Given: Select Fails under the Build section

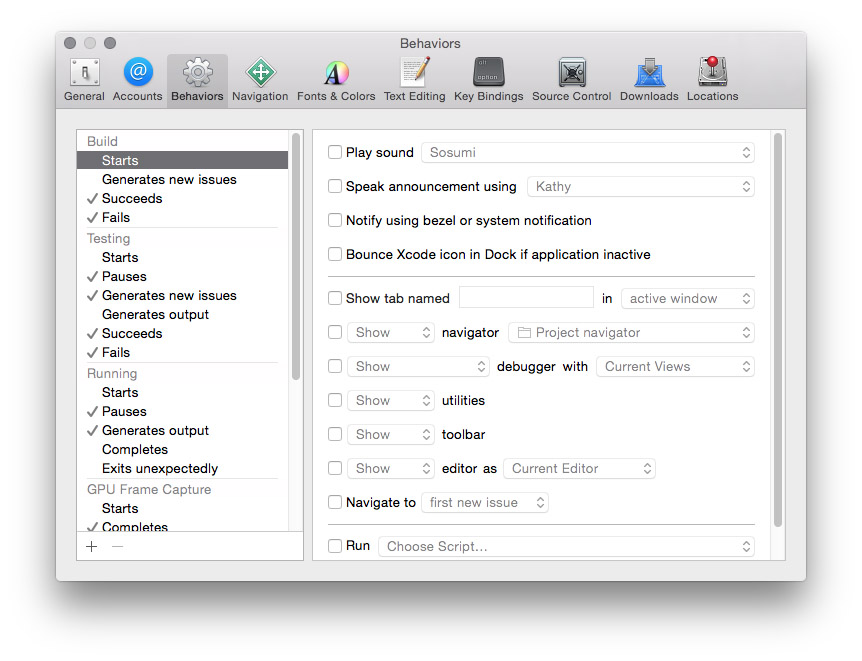Looking at the screenshot, I should click(x=183, y=217).
